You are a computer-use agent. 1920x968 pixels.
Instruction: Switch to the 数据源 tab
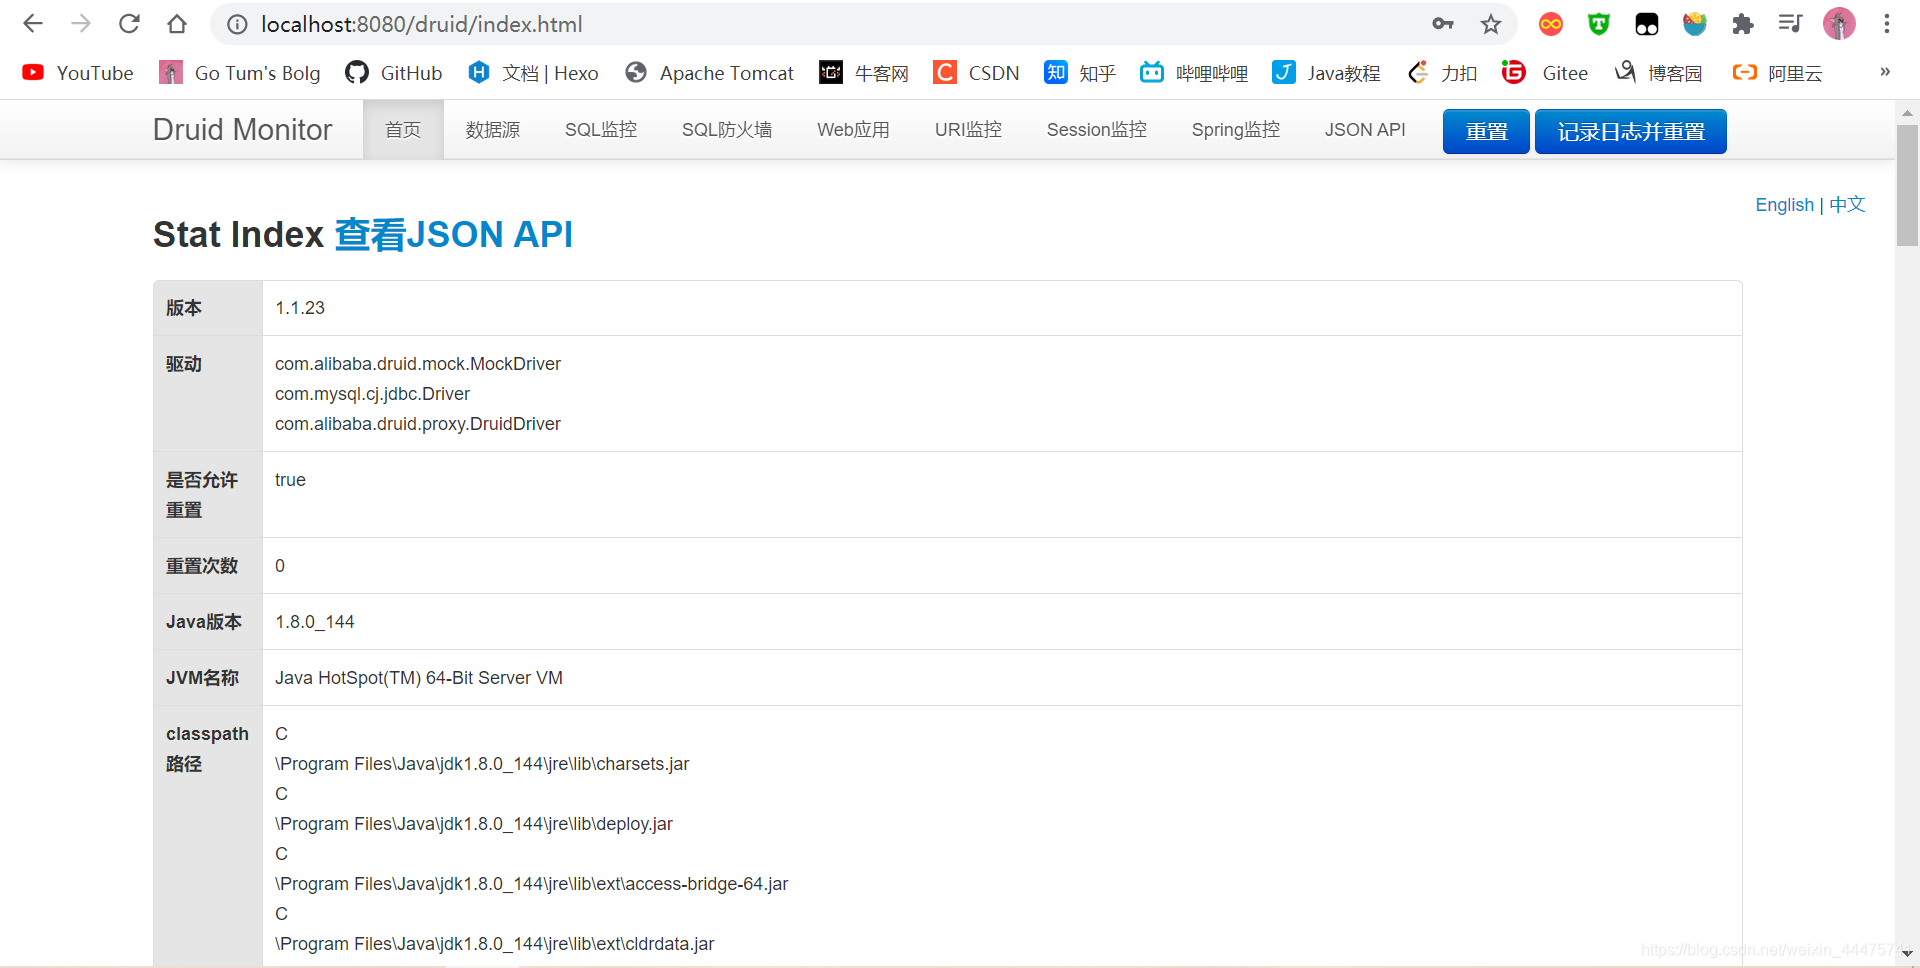pyautogui.click(x=493, y=130)
